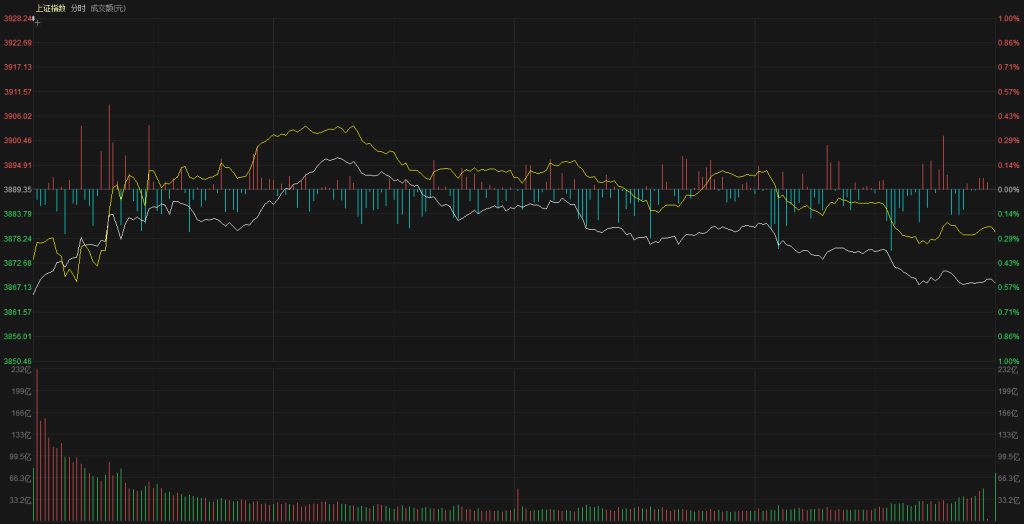The image size is (1024, 524).
Task: Click the 33.2亿 label on right volume axis
Action: (1006, 500)
